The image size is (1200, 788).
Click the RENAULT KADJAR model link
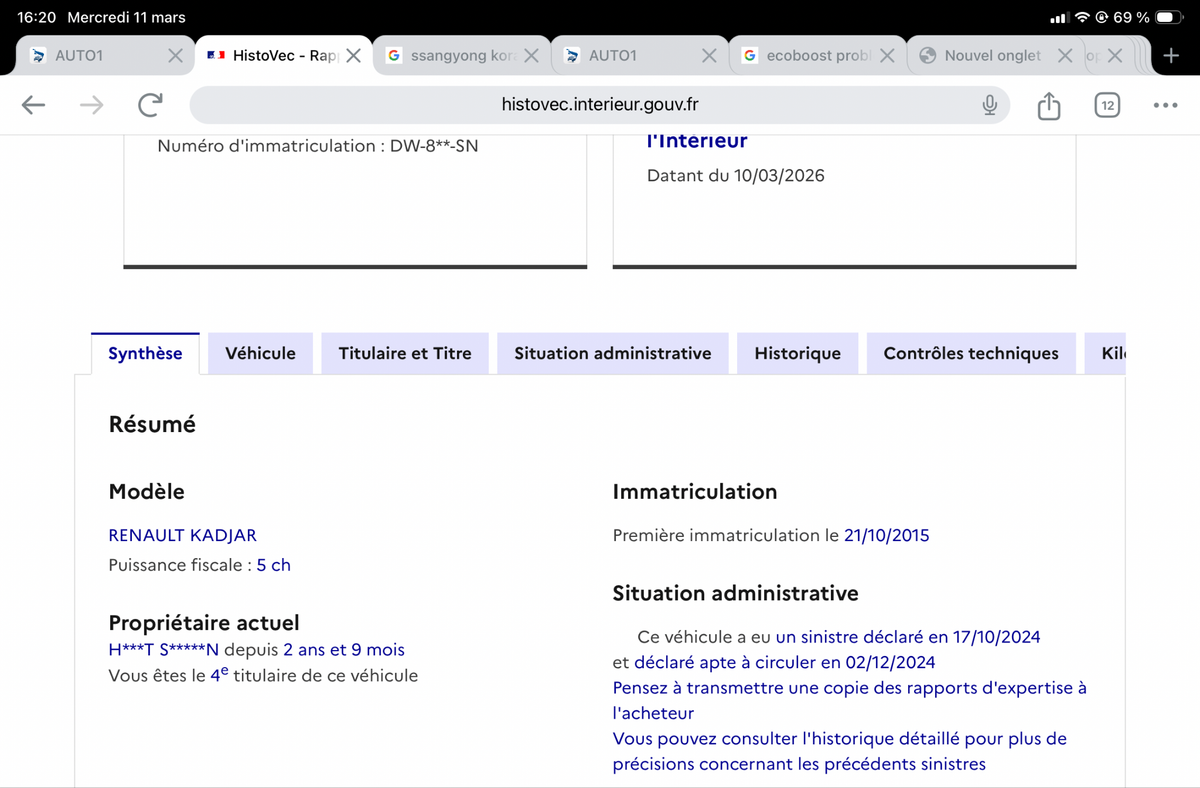182,535
